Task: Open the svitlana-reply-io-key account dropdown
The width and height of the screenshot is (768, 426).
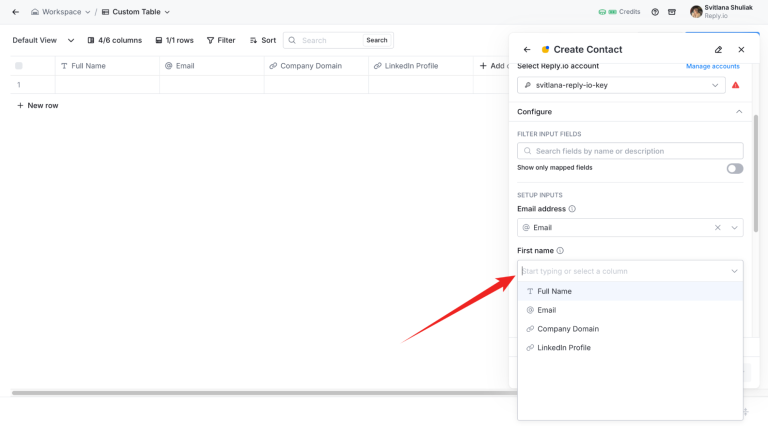Action: 621,85
